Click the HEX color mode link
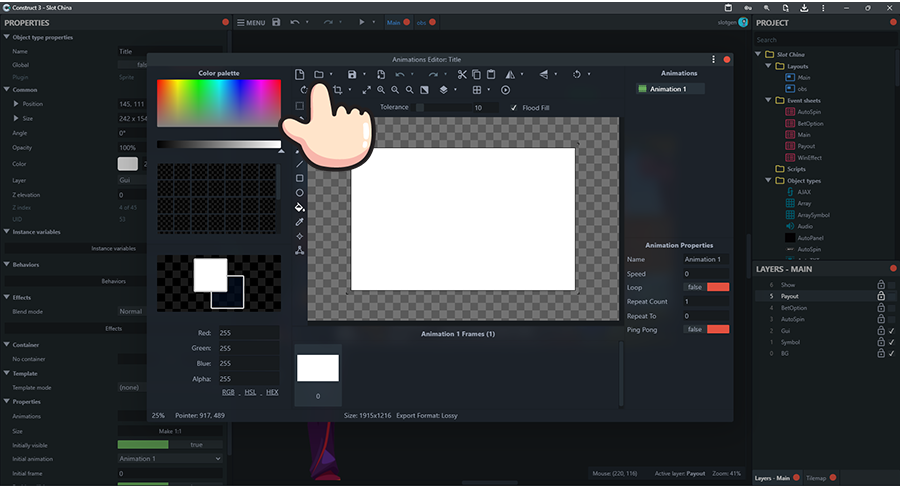Screen dimensions: 900x488 [272, 392]
